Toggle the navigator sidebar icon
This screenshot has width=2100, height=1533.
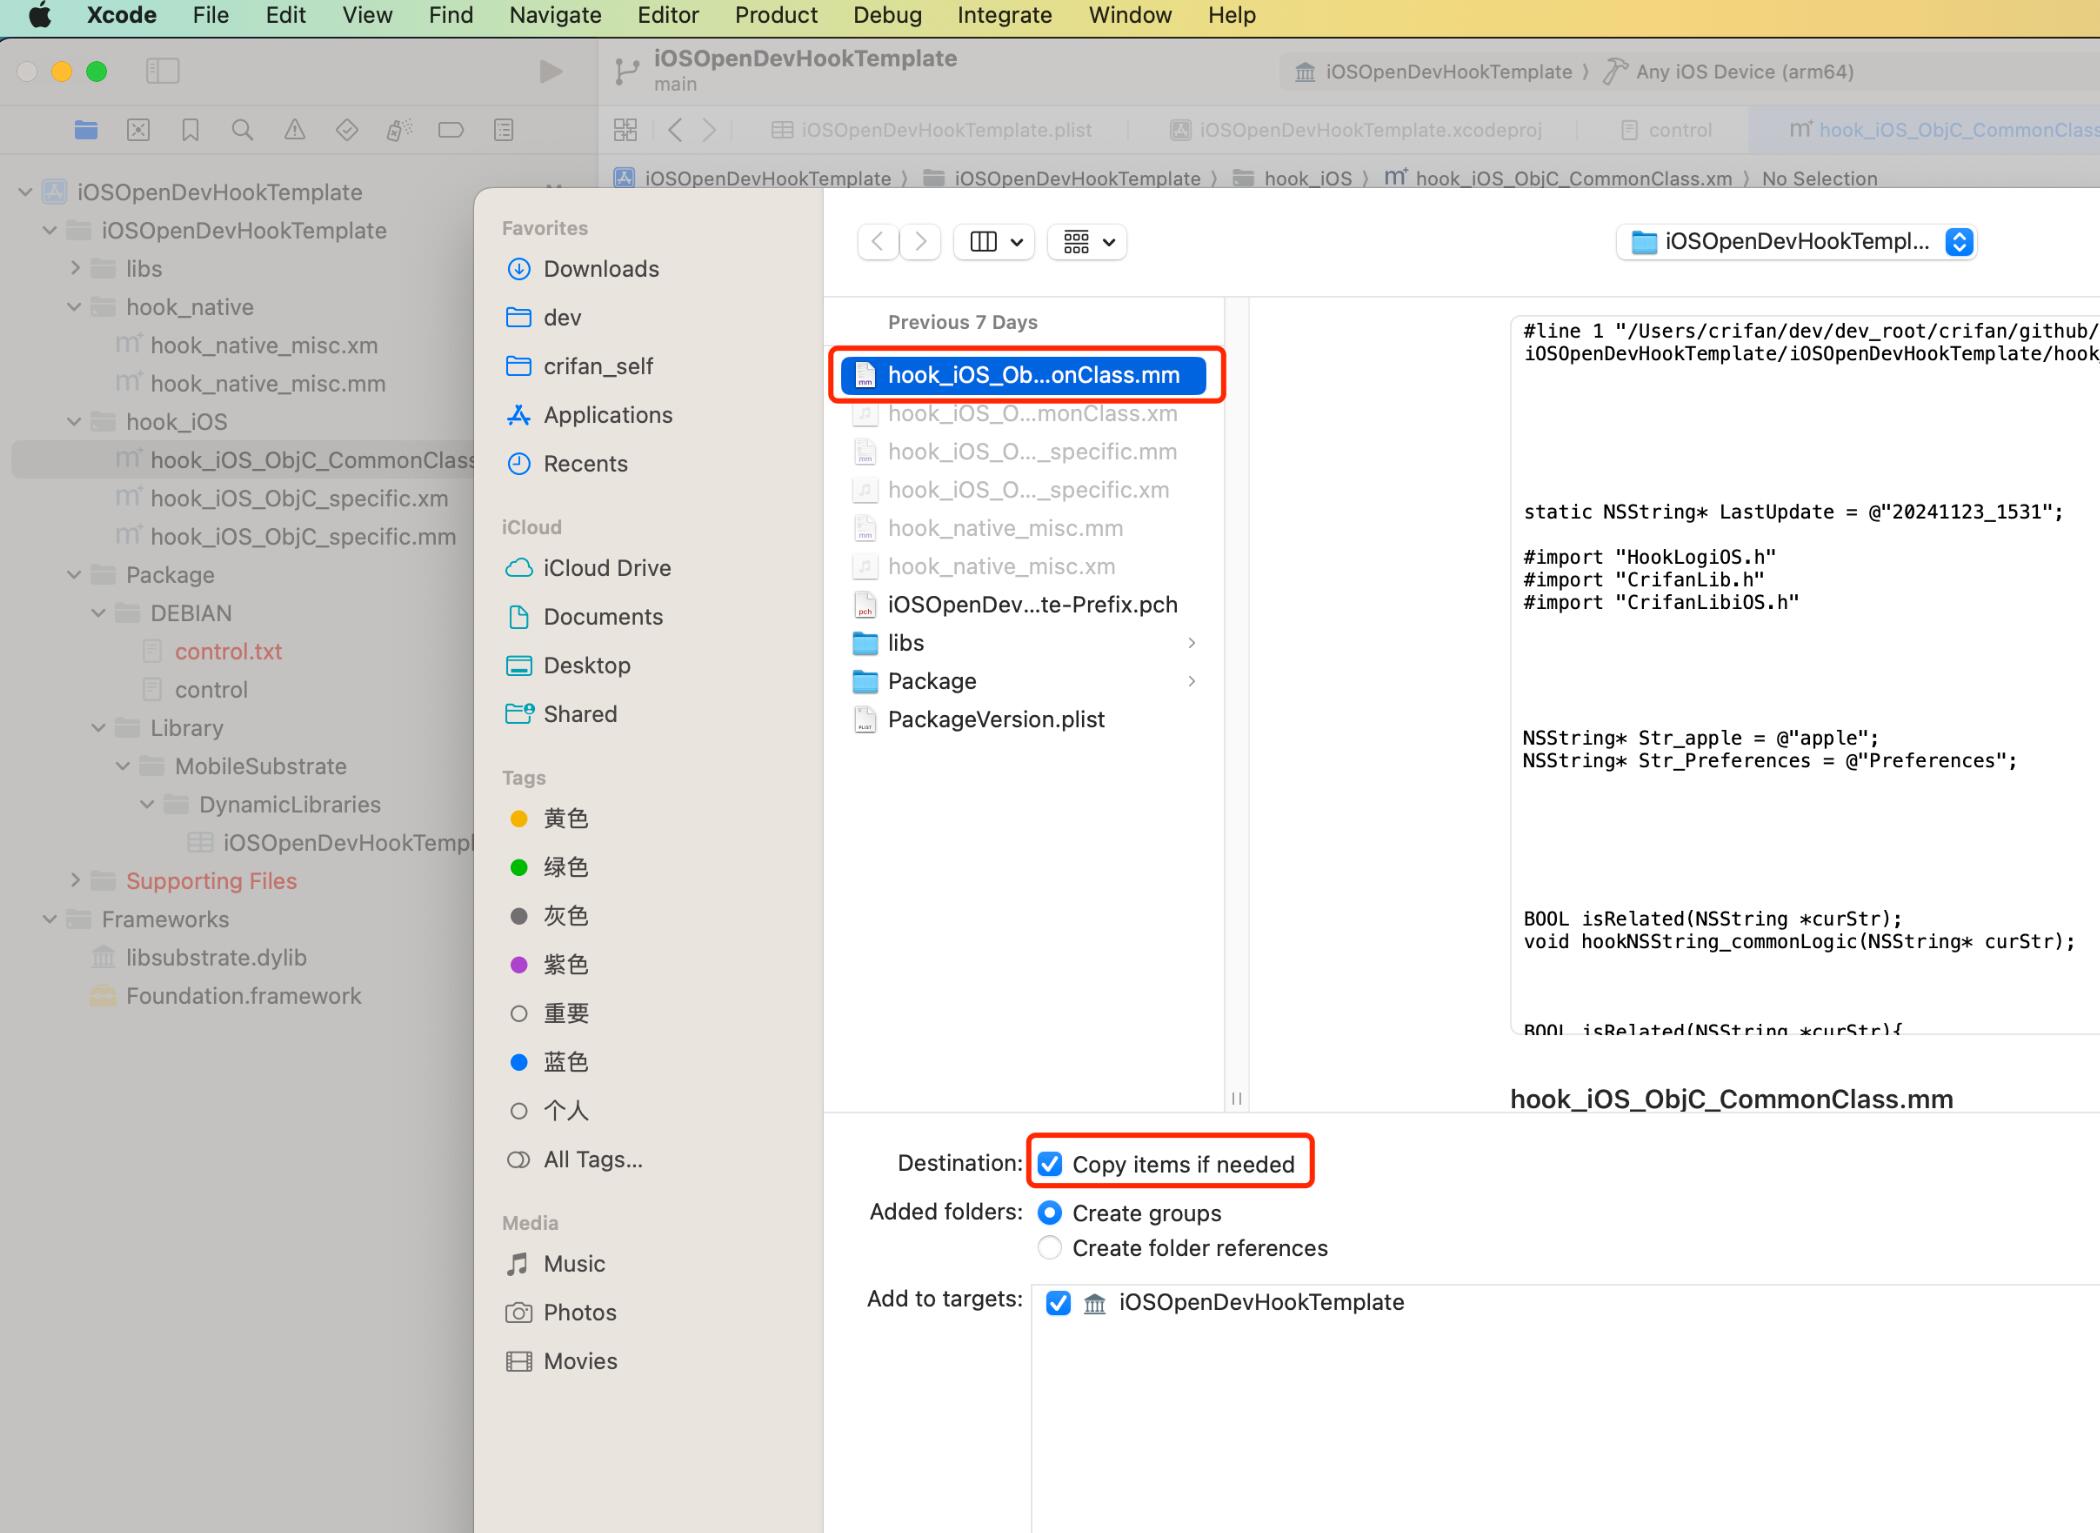[162, 71]
